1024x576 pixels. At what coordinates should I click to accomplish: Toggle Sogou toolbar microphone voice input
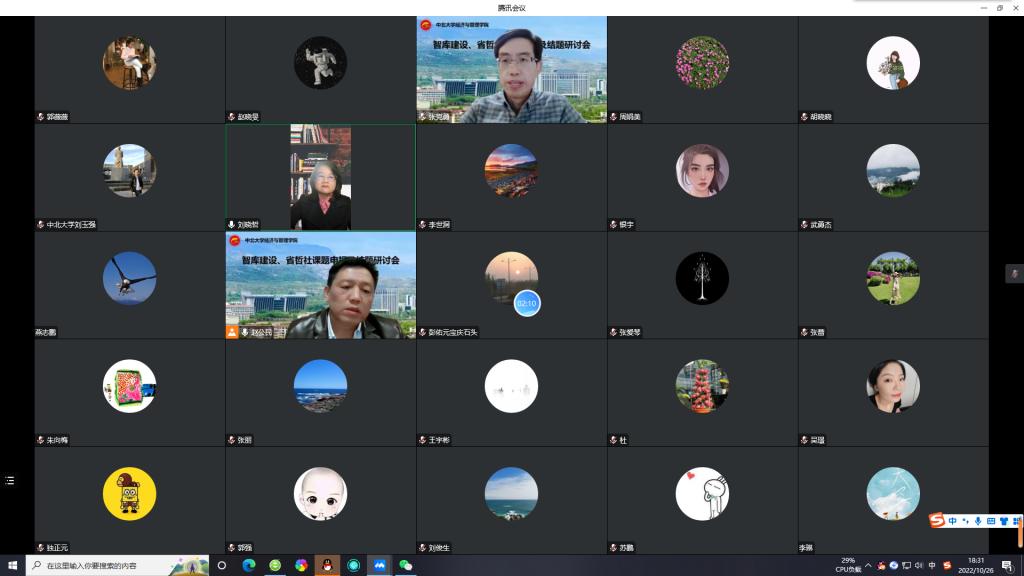pos(978,521)
